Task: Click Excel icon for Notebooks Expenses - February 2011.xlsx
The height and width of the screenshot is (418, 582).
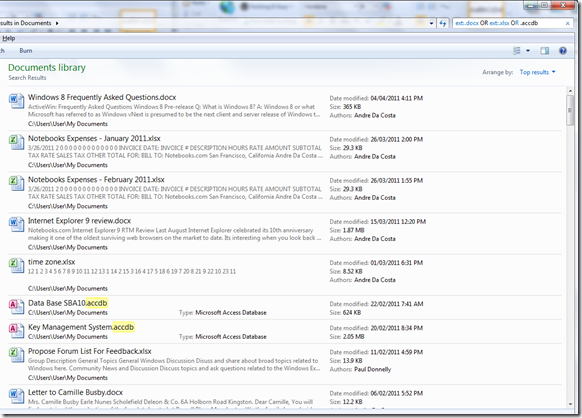Action: pyautogui.click(x=16, y=183)
